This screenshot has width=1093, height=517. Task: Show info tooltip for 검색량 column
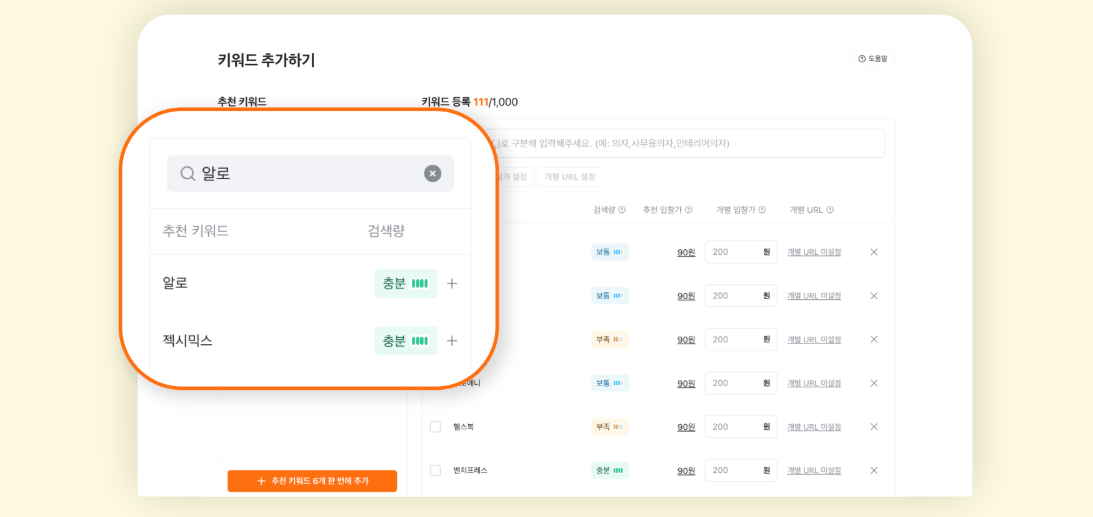click(x=622, y=210)
